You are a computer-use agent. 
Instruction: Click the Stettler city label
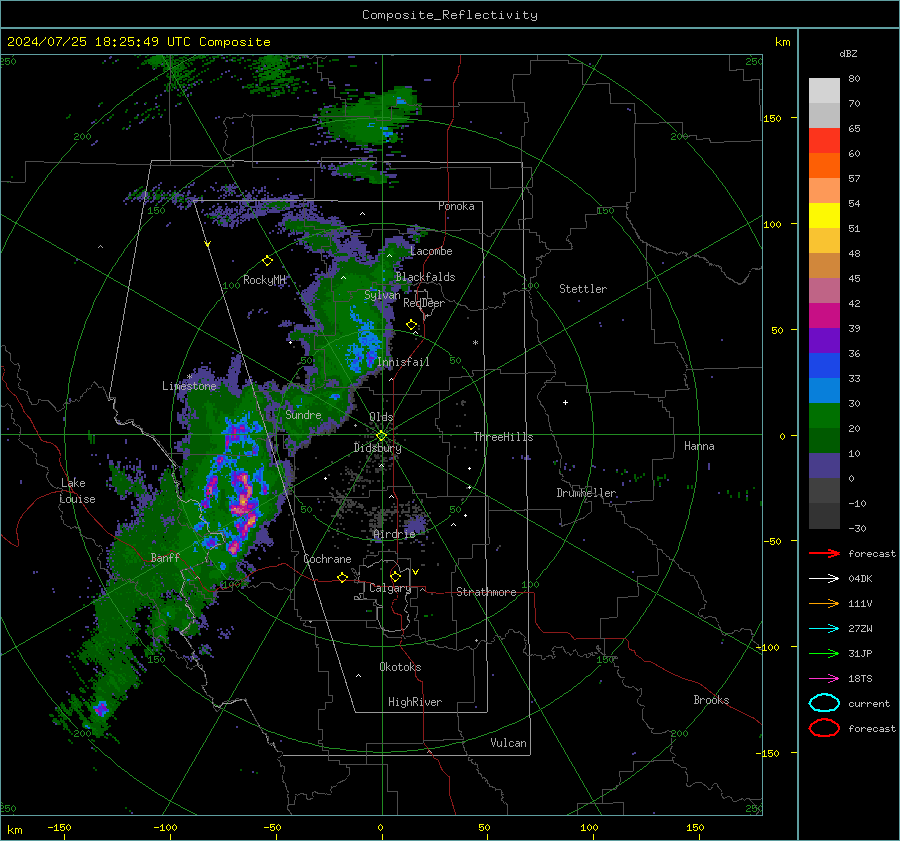[x=583, y=289]
